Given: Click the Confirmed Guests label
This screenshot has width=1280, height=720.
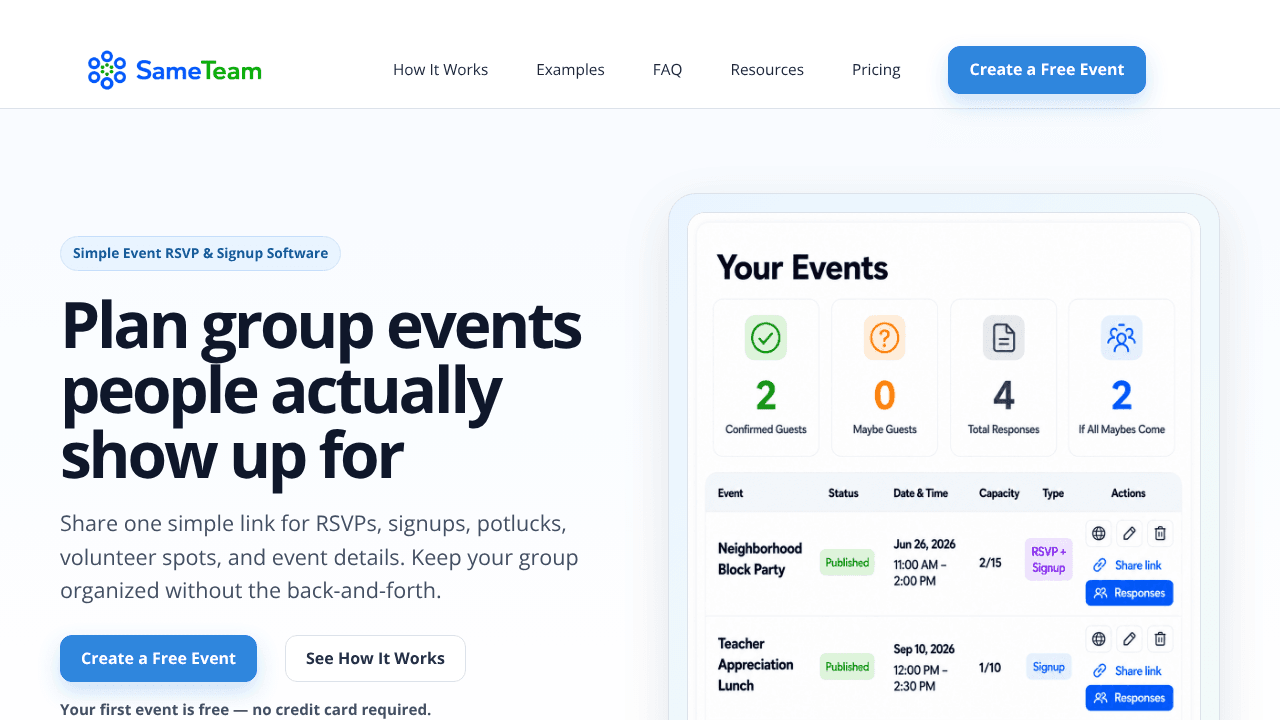Looking at the screenshot, I should pyautogui.click(x=766, y=429).
